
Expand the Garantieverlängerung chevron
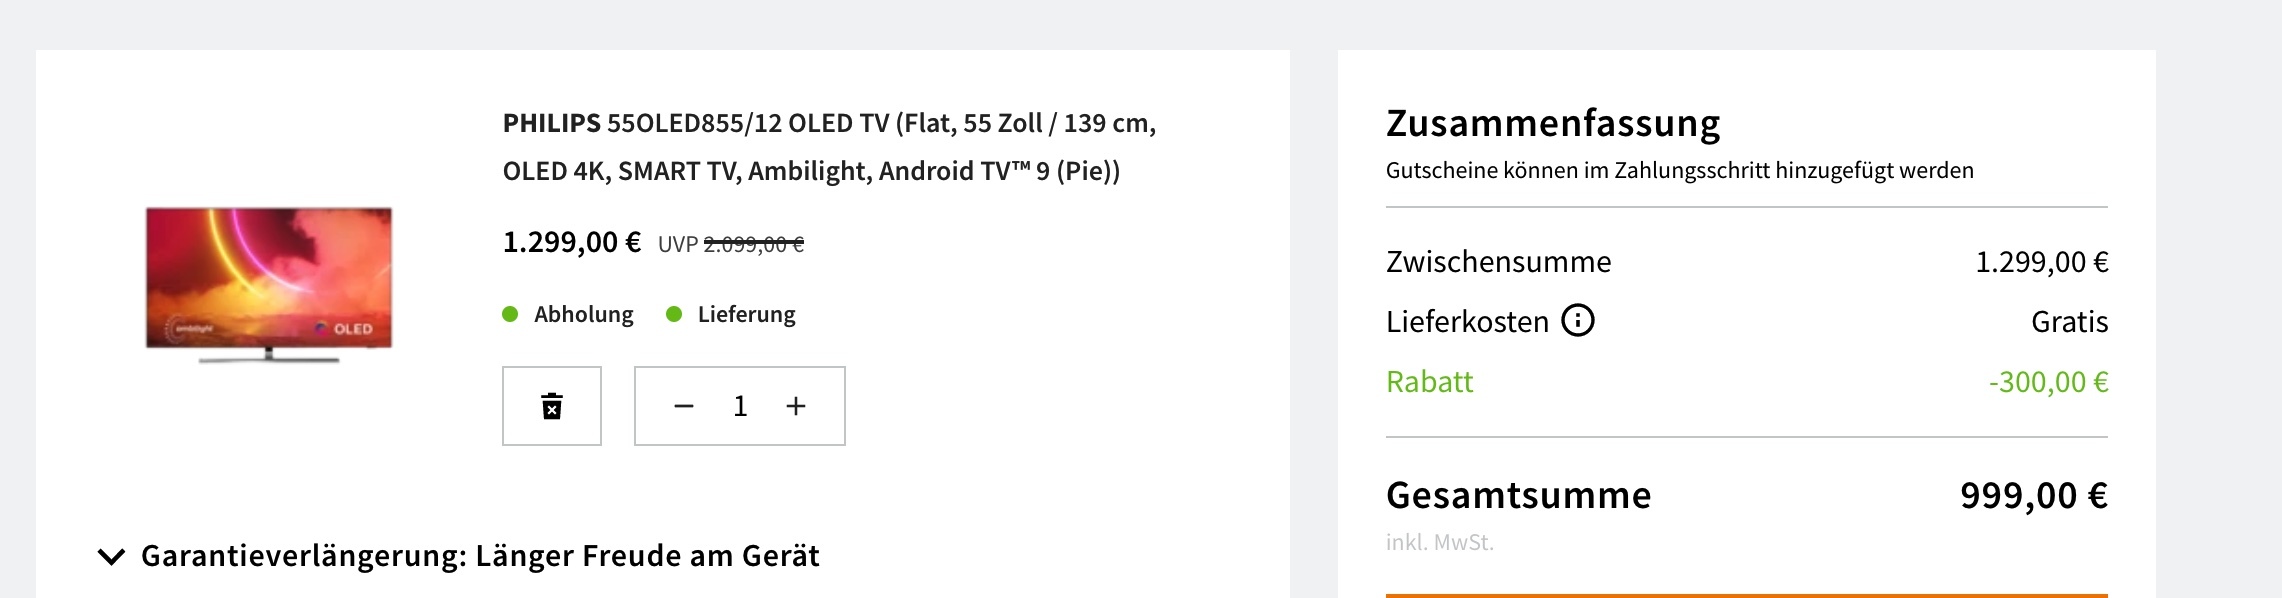[x=112, y=556]
